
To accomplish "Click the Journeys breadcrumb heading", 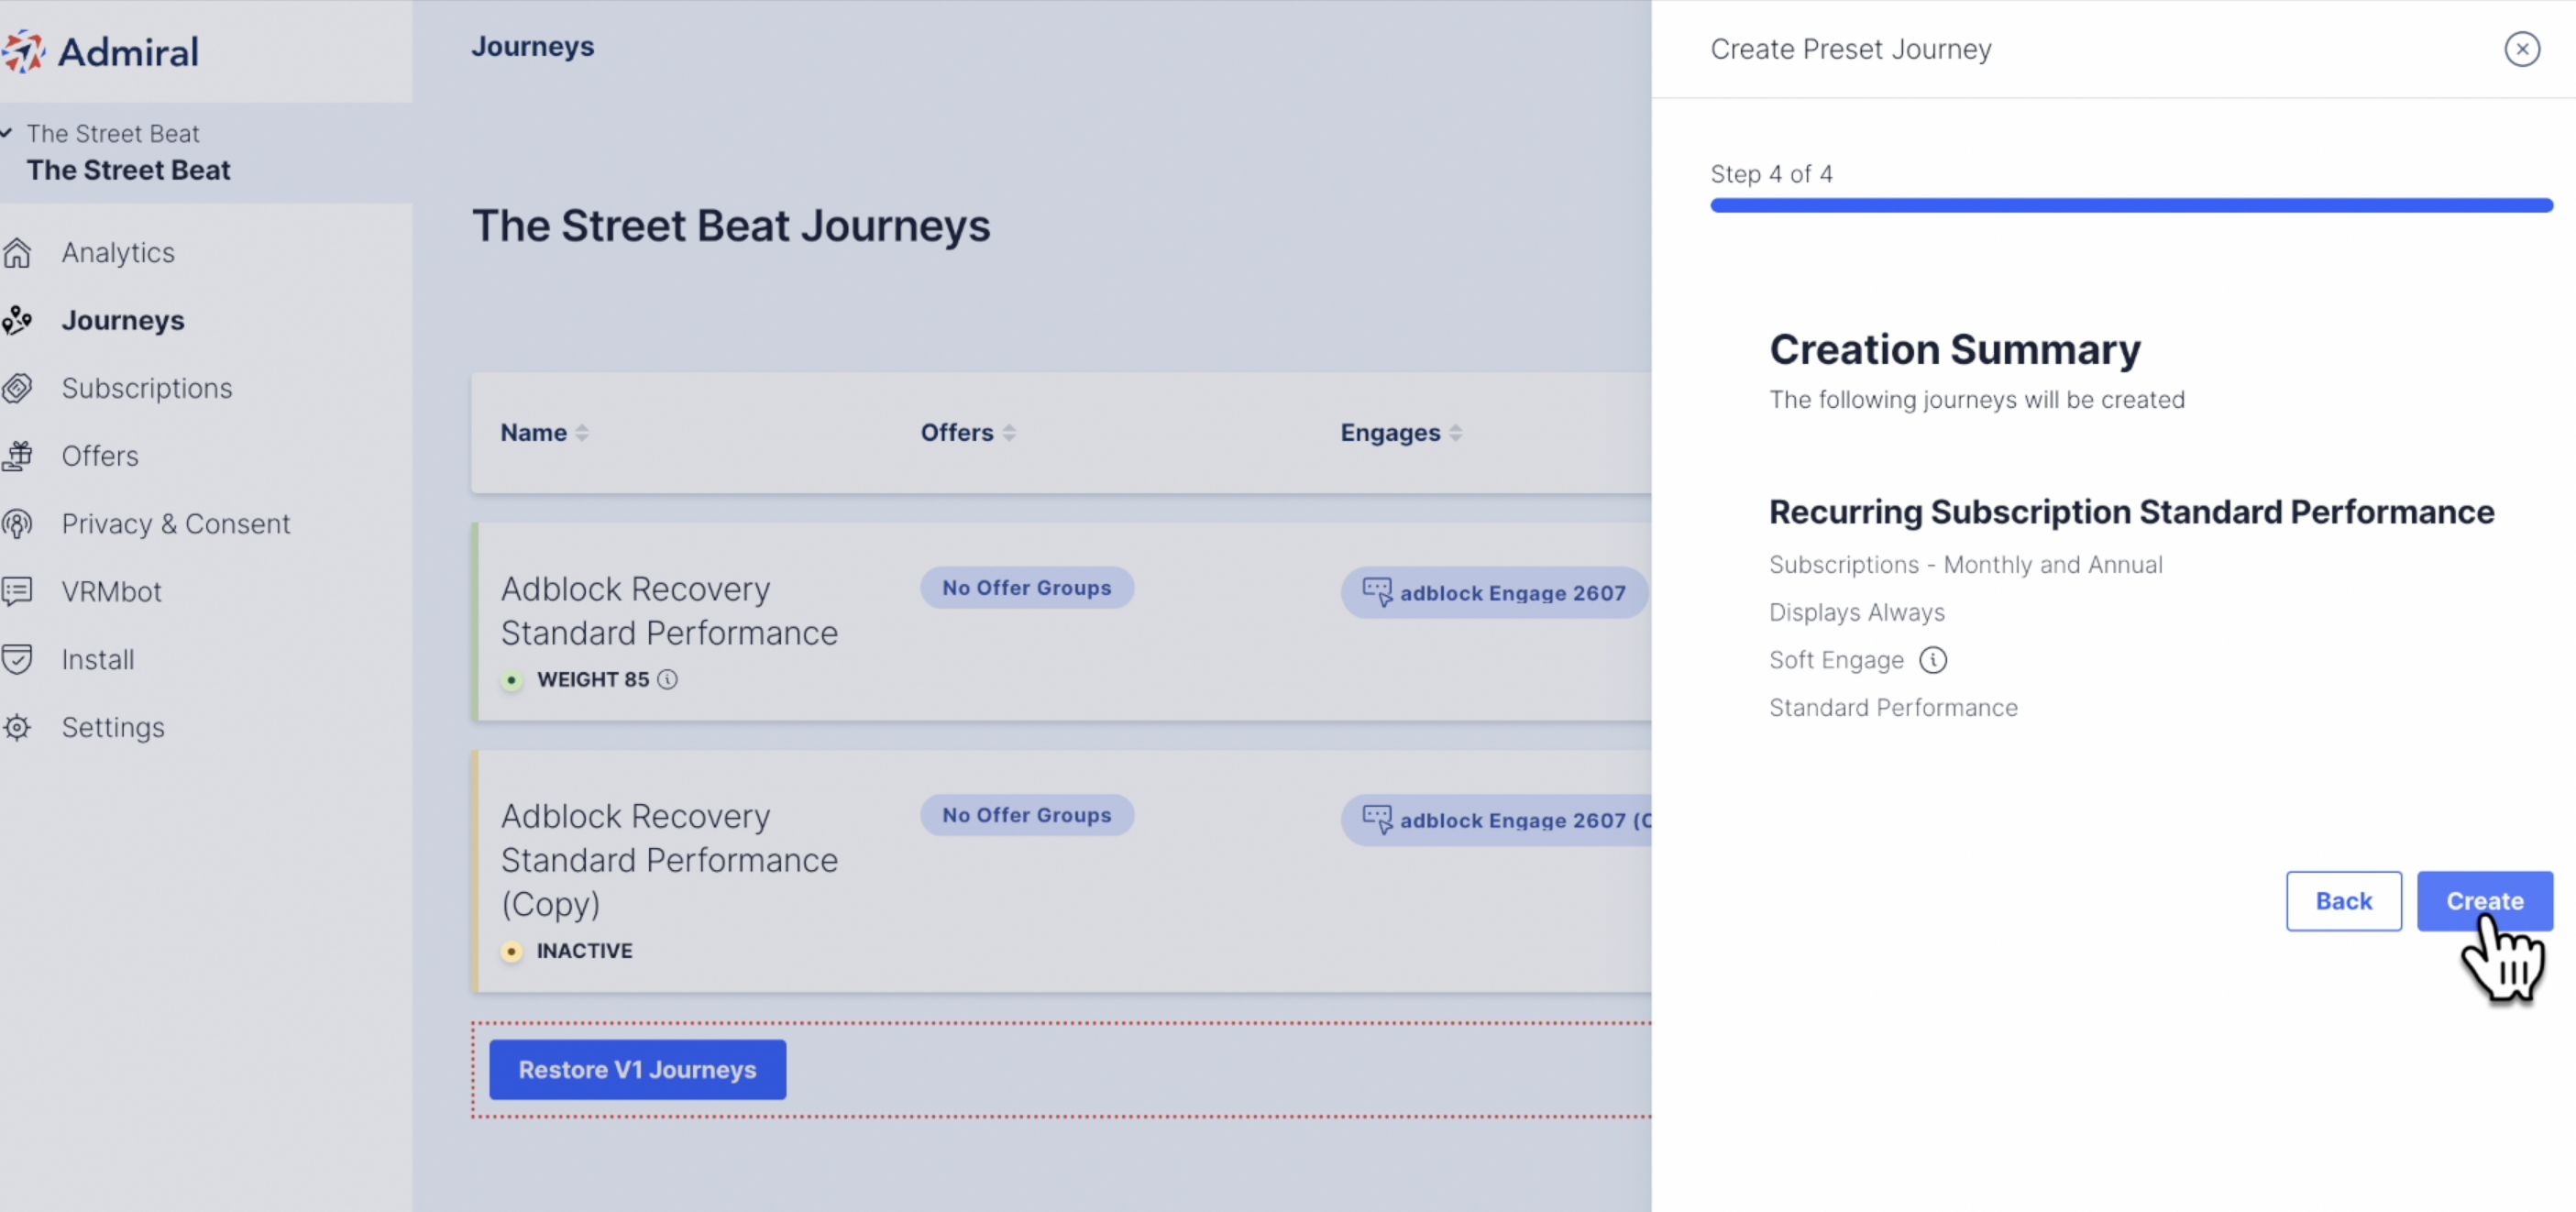I will pos(532,47).
